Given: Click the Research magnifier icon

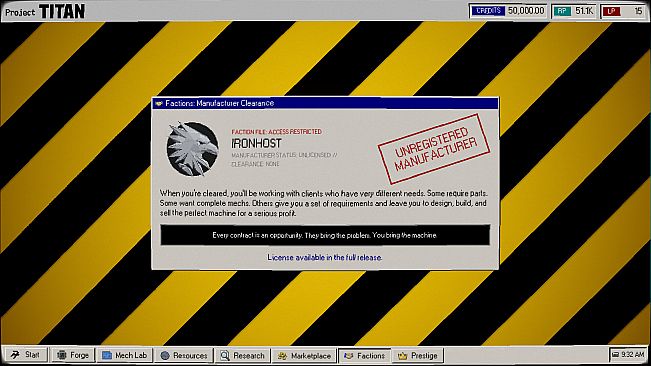Looking at the screenshot, I should pyautogui.click(x=225, y=355).
